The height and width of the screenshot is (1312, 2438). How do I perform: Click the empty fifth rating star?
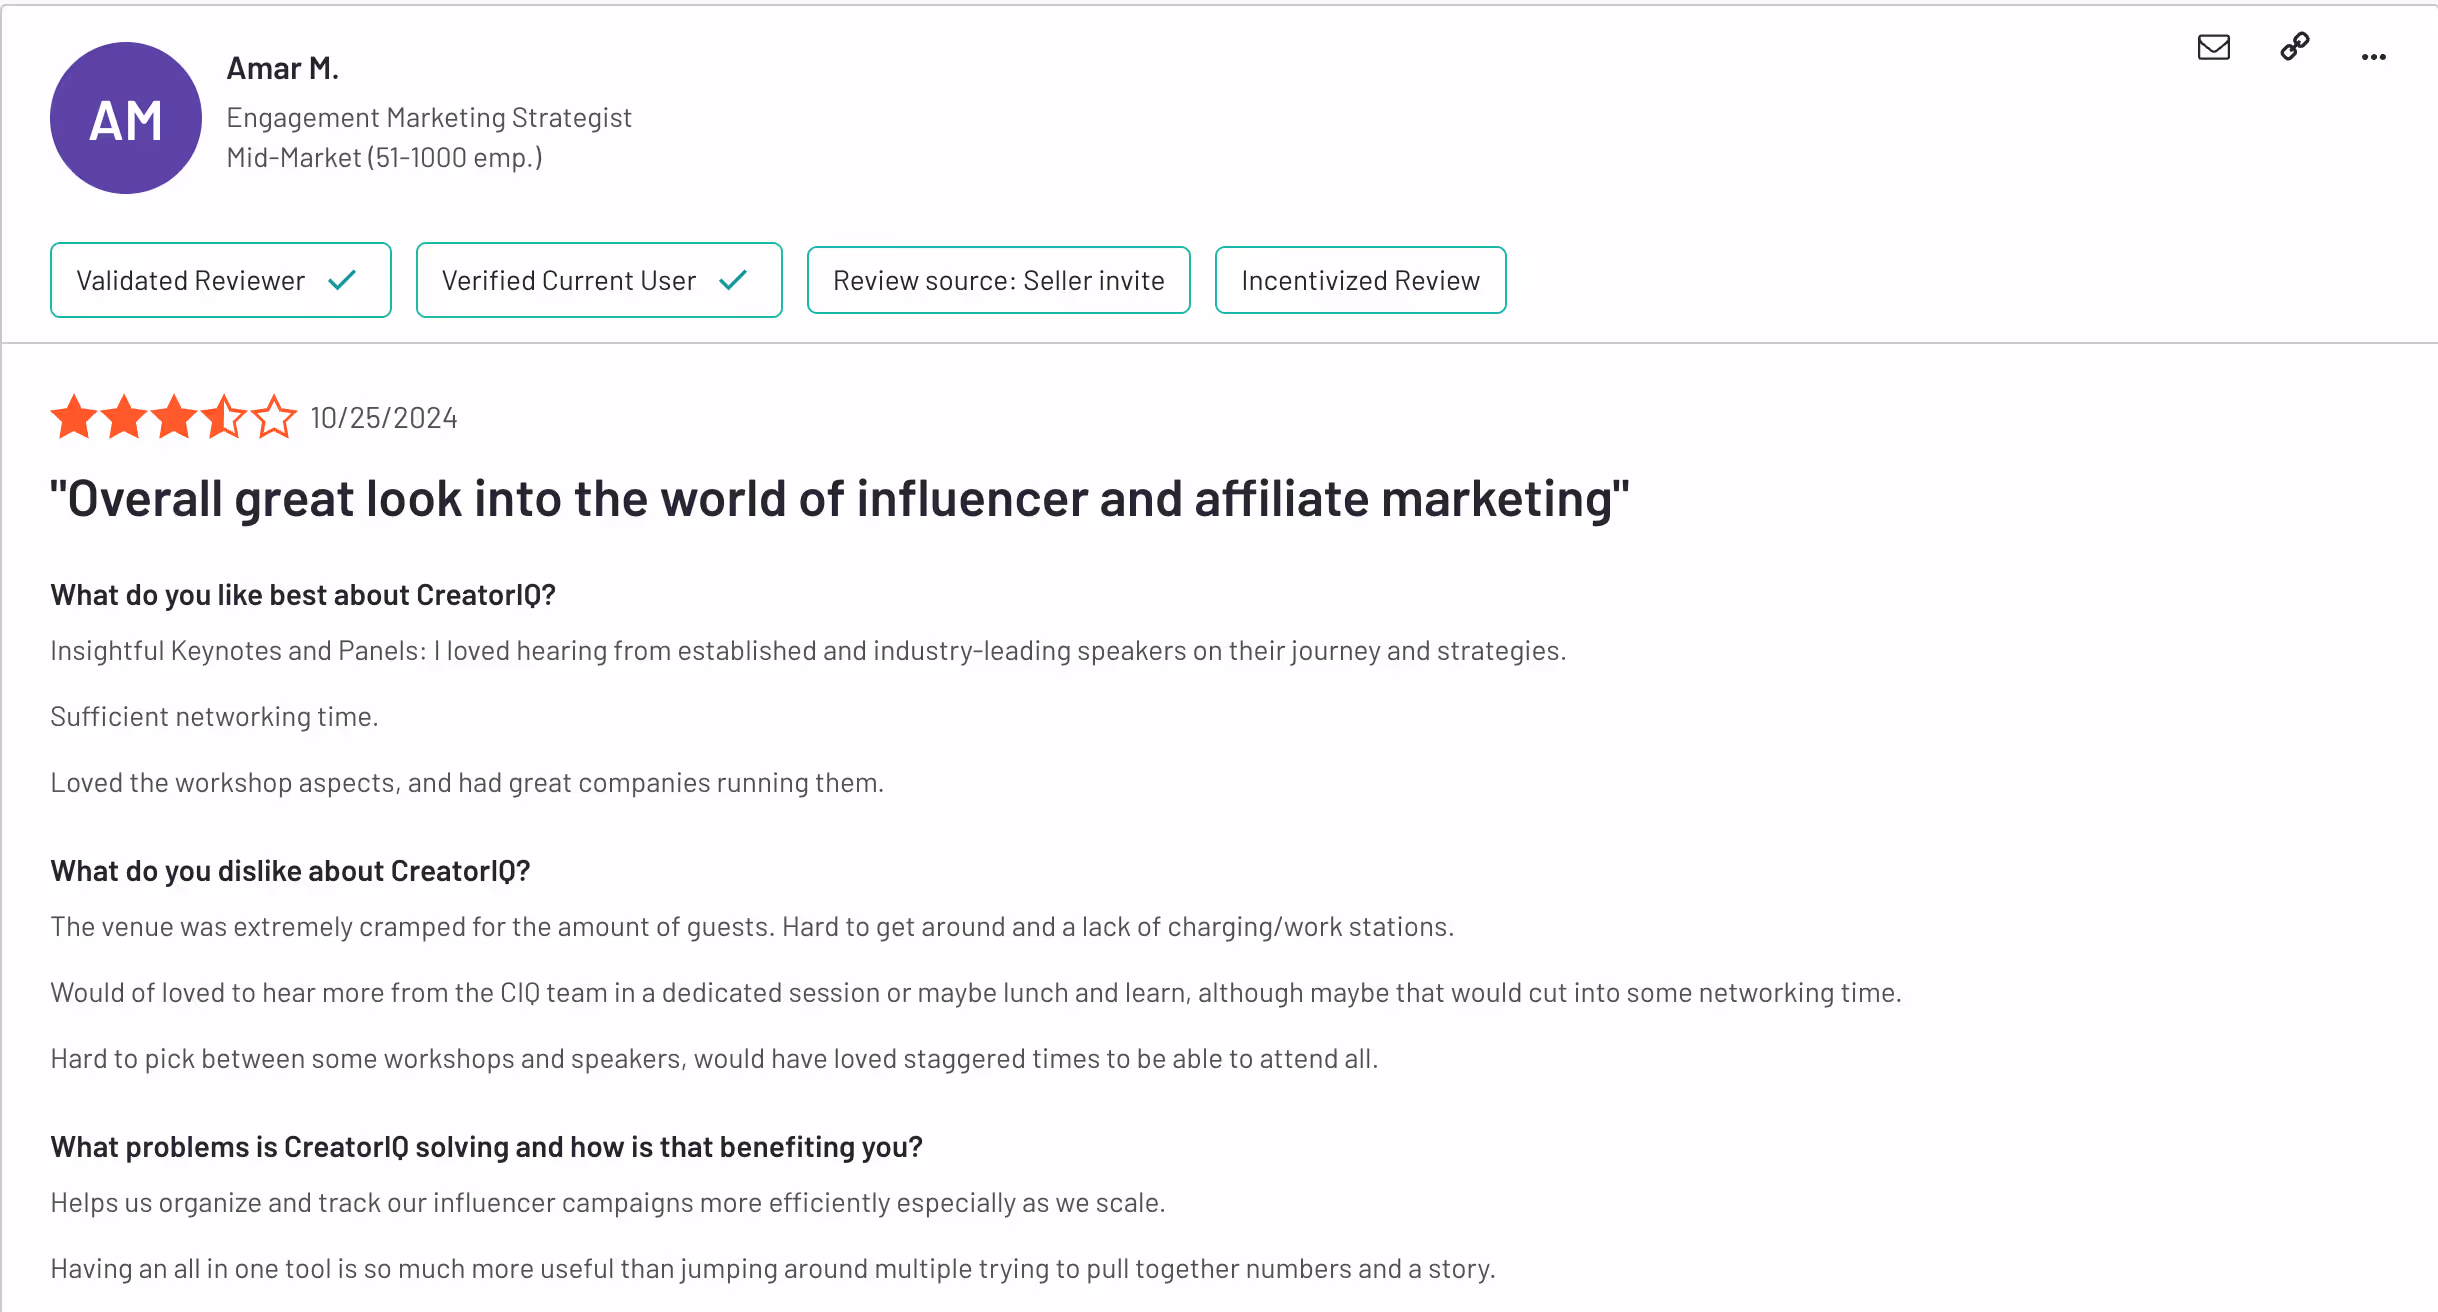tap(274, 417)
